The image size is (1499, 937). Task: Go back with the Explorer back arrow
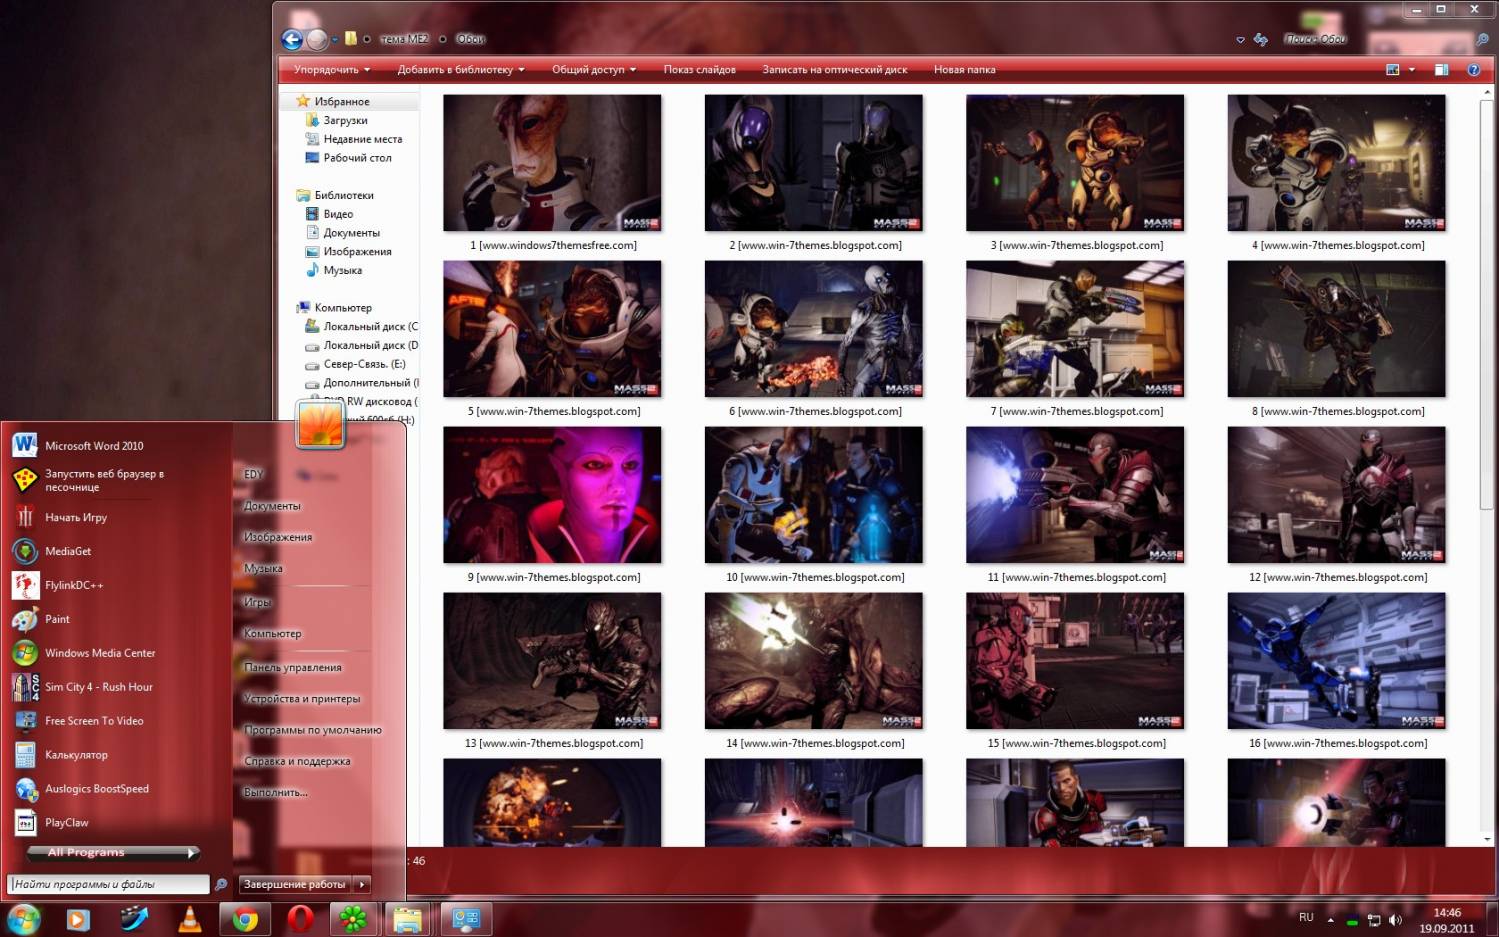292,39
